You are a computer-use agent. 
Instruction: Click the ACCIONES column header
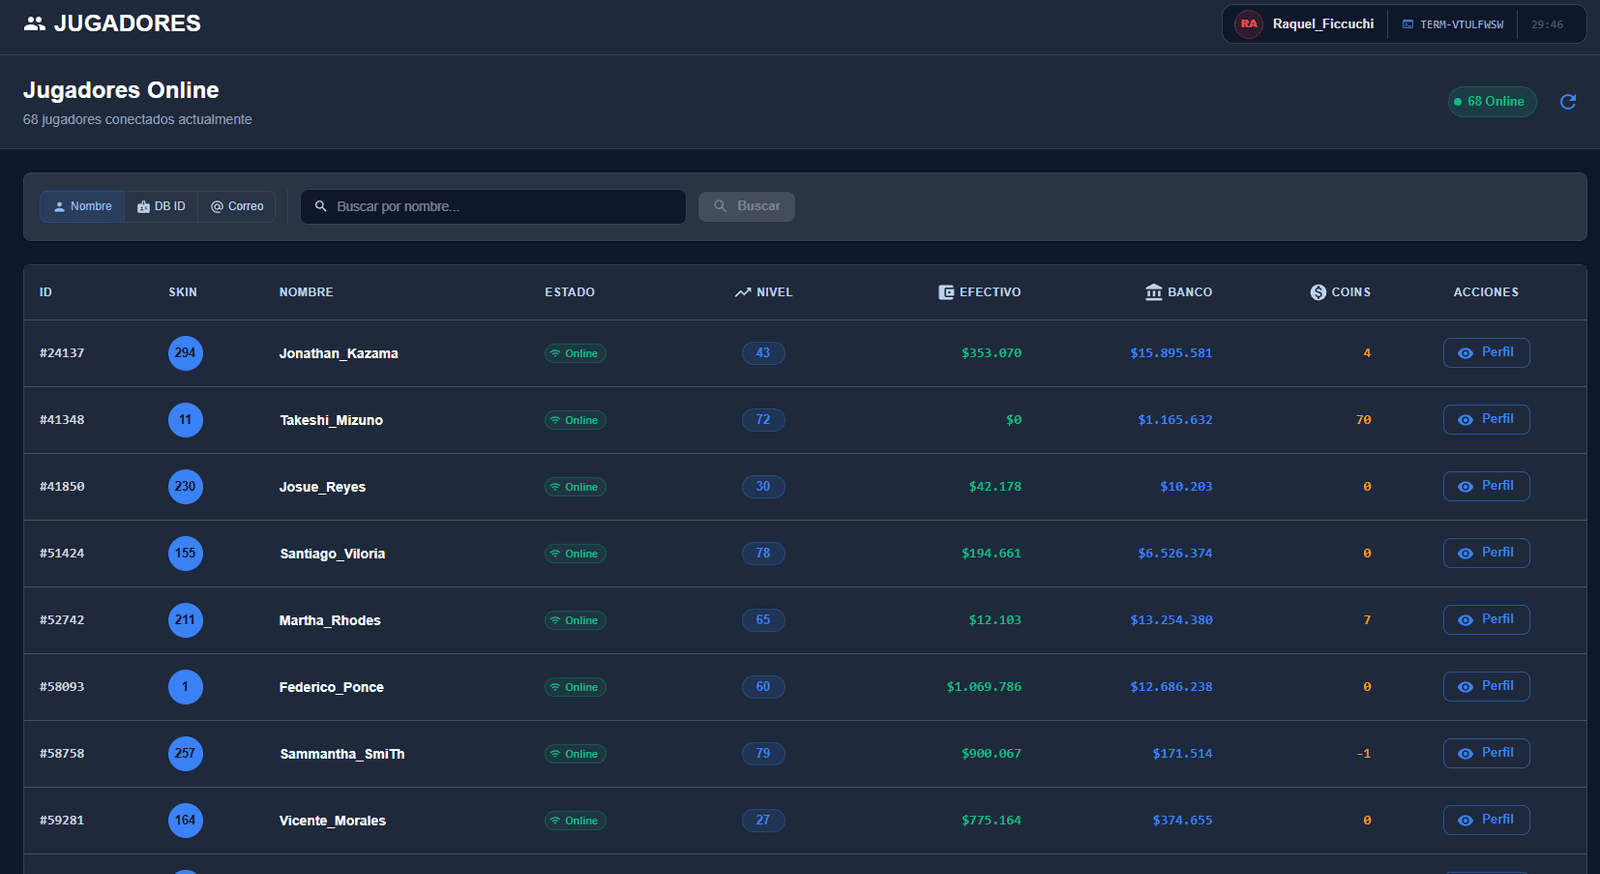point(1486,292)
